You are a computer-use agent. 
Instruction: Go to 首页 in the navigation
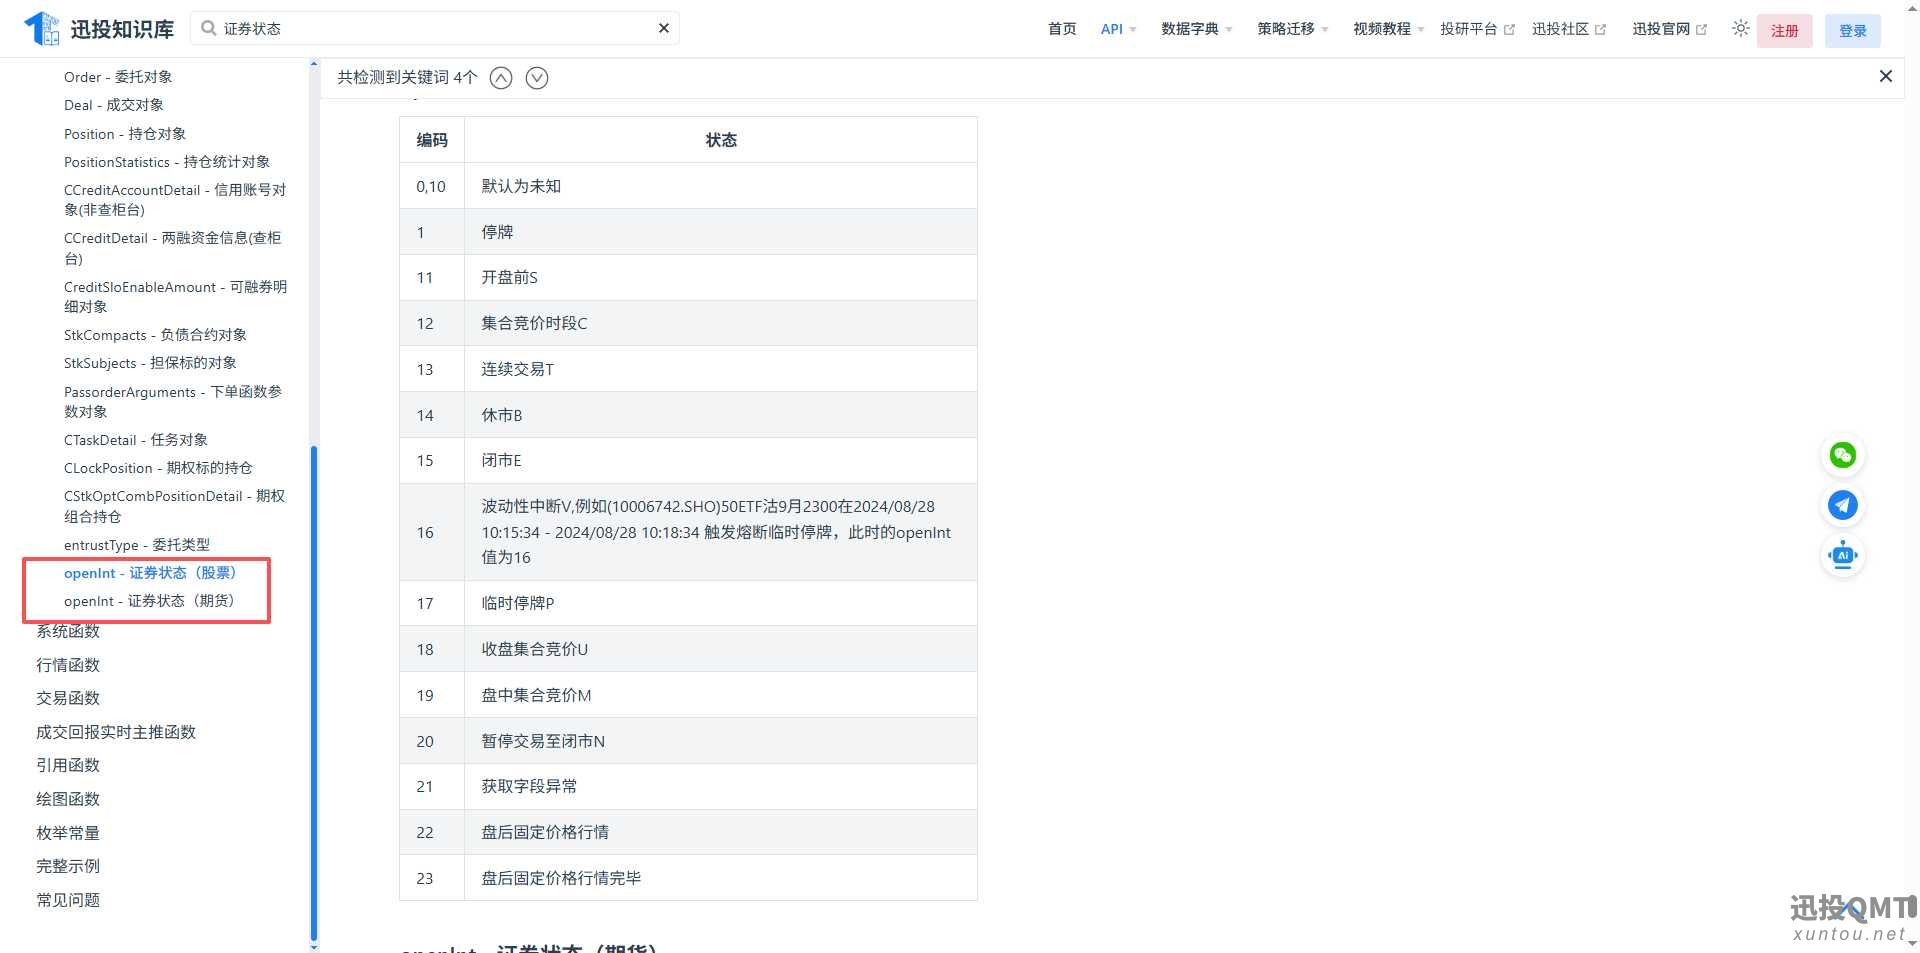[x=1062, y=29]
